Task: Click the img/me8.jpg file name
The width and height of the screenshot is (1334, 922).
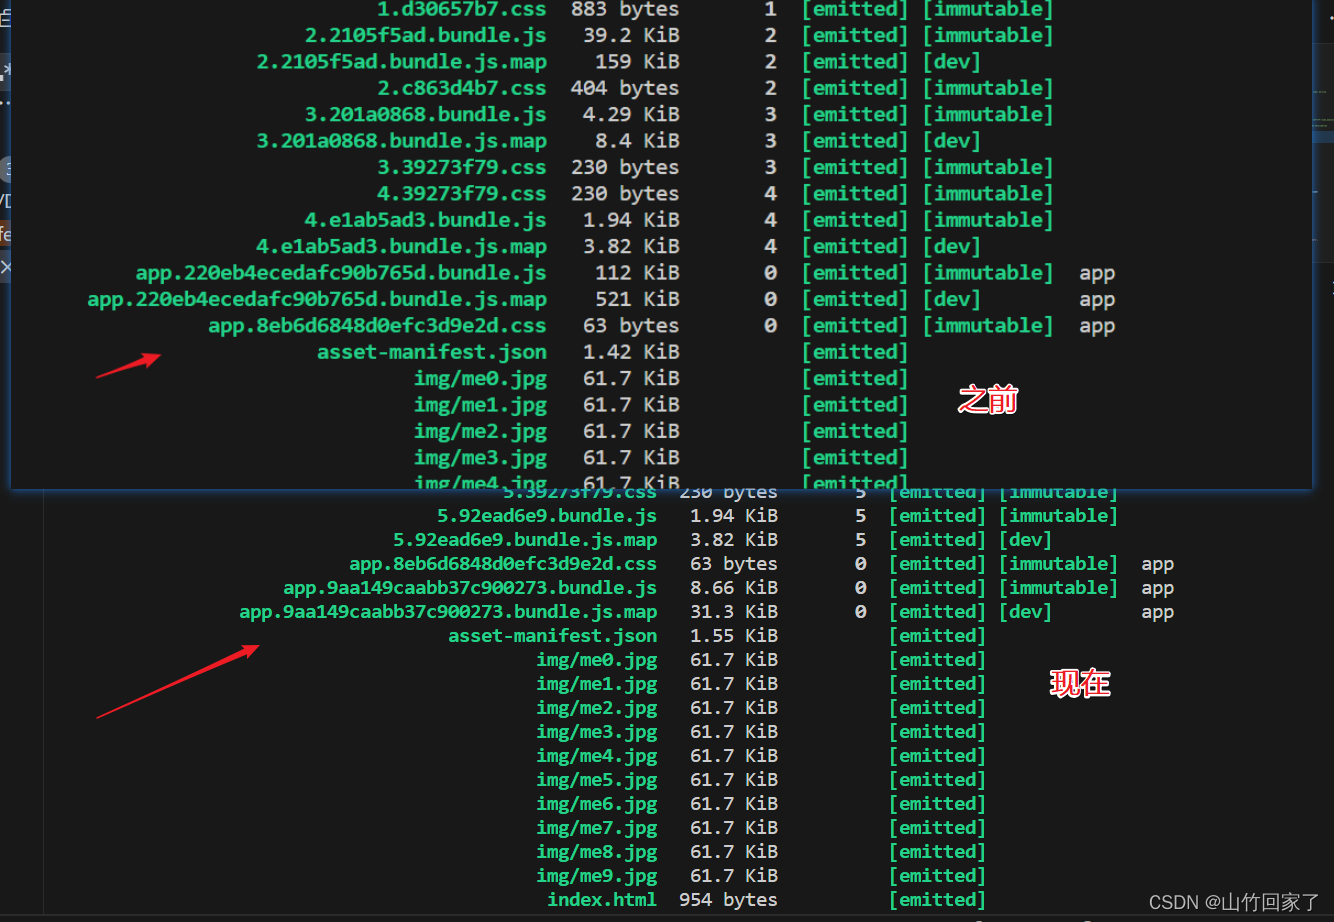Action: coord(597,852)
